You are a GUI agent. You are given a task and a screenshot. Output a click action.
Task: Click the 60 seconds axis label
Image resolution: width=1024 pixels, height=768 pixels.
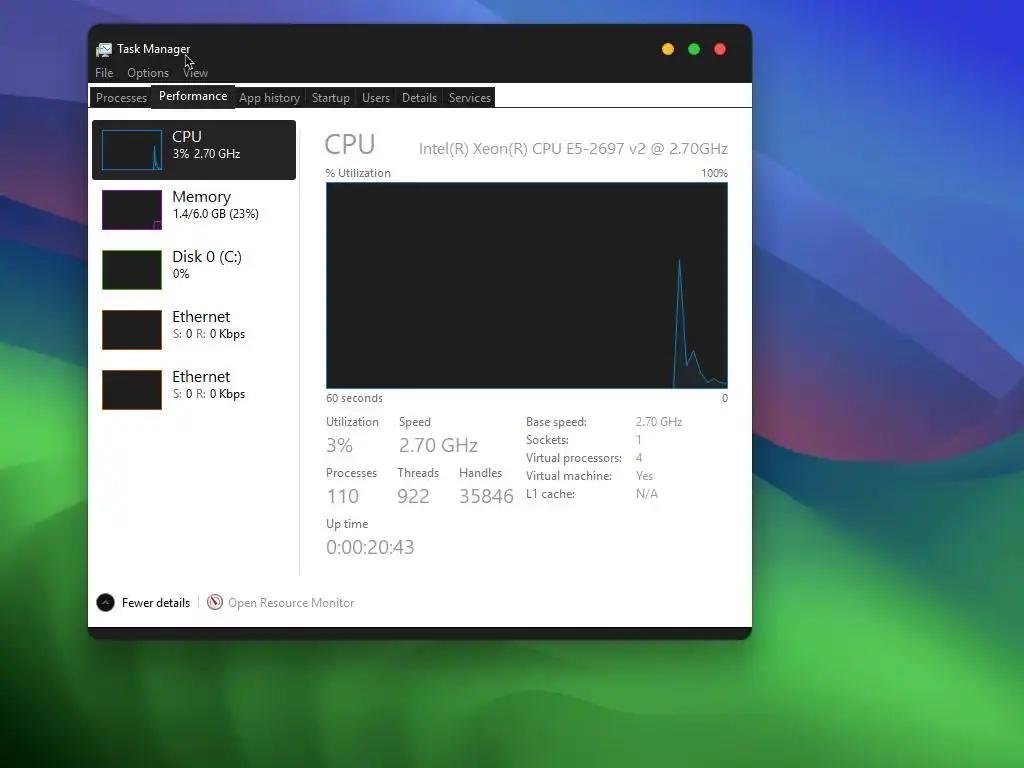click(x=355, y=398)
